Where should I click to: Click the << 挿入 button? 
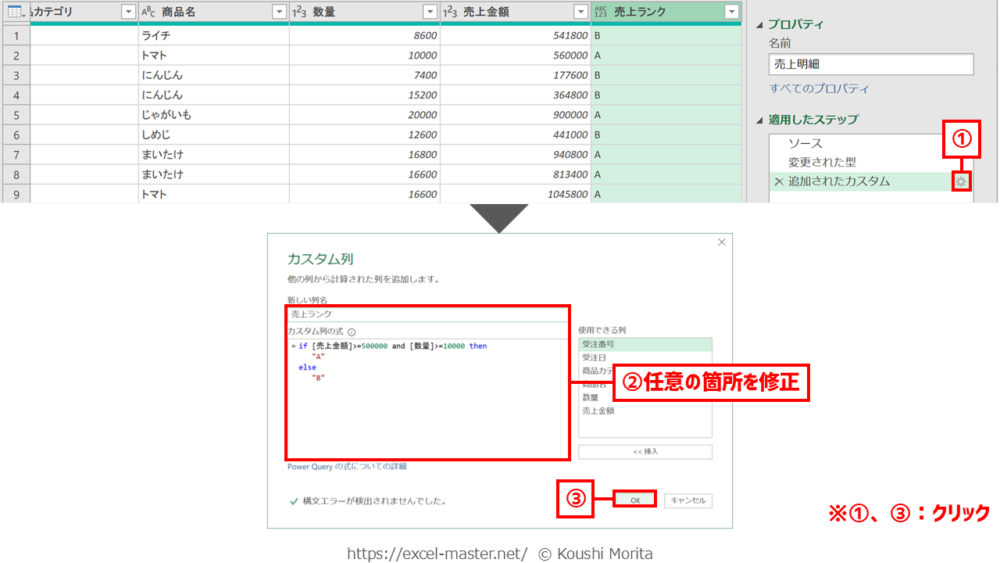(x=645, y=452)
